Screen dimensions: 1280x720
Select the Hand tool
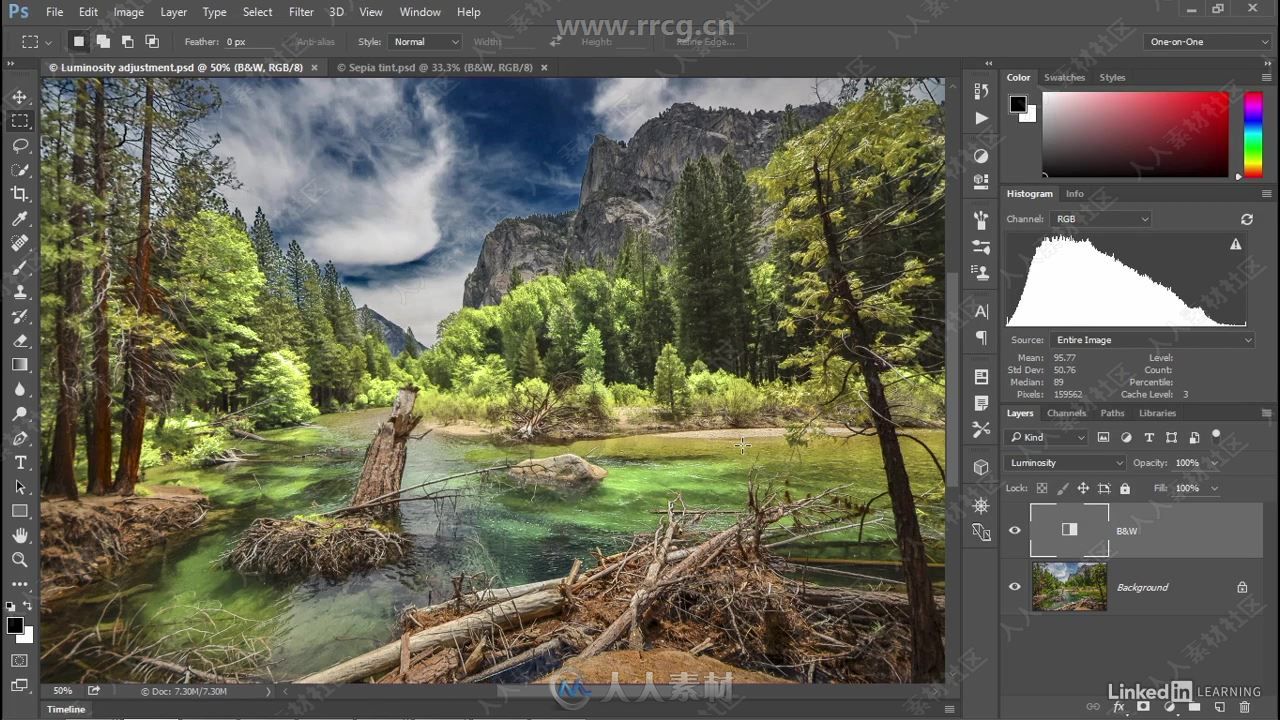tap(20, 536)
